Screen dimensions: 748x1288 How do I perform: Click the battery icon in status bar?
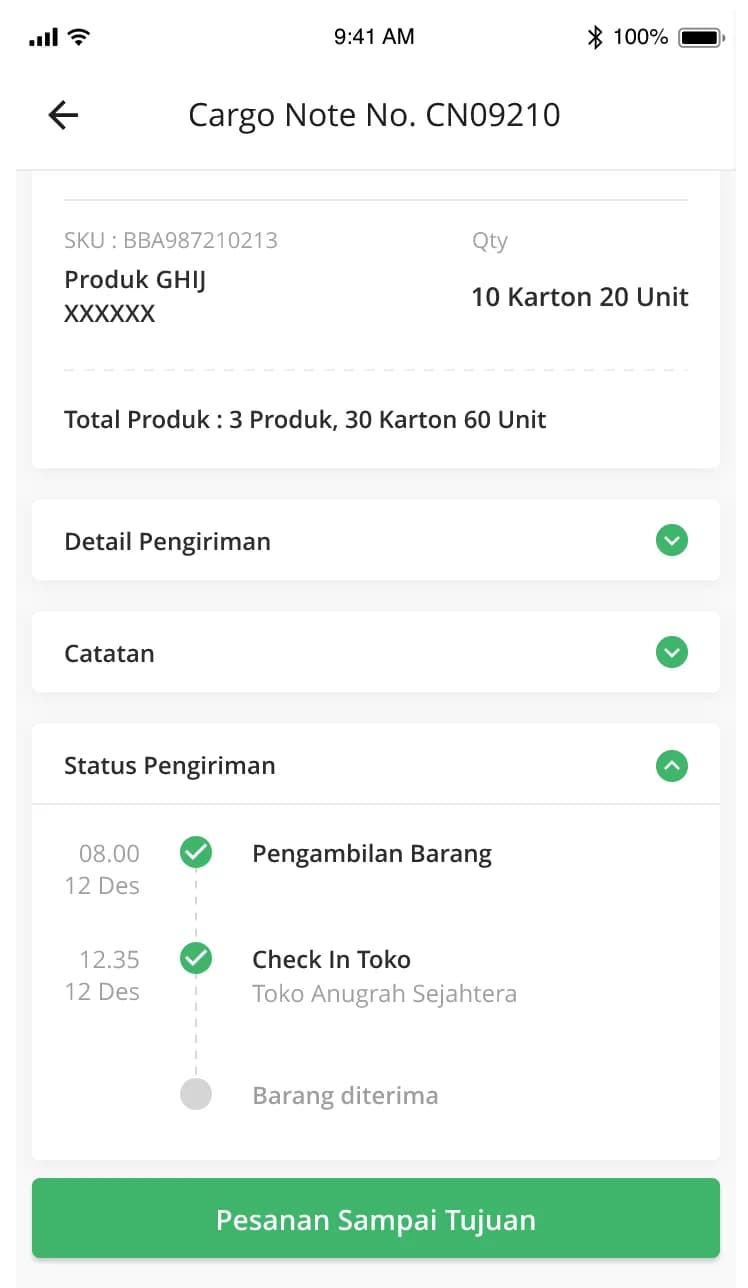click(701, 37)
